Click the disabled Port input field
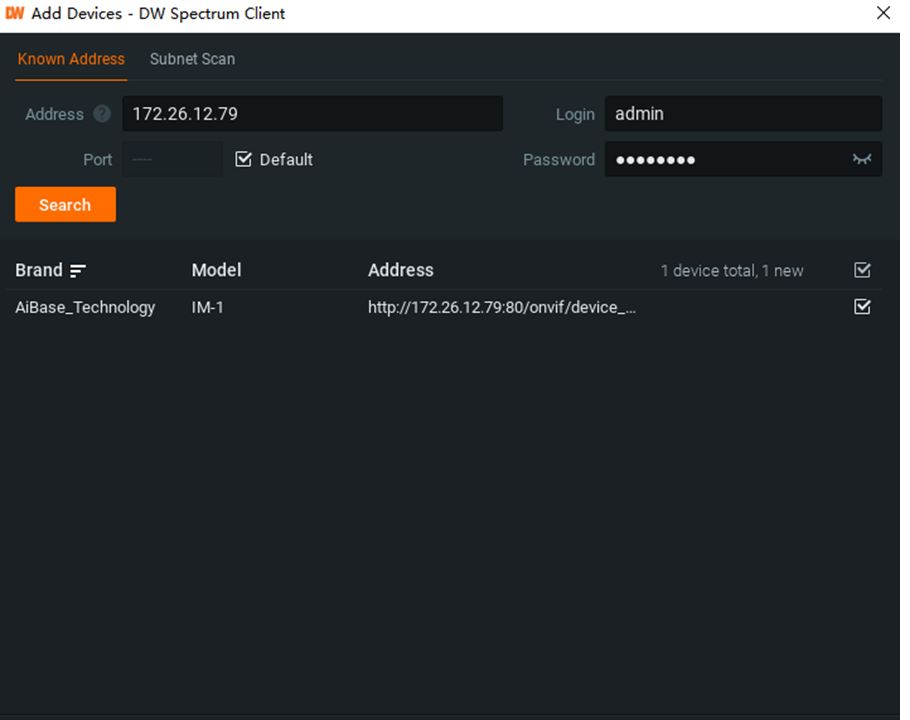The image size is (910, 720). pos(173,159)
